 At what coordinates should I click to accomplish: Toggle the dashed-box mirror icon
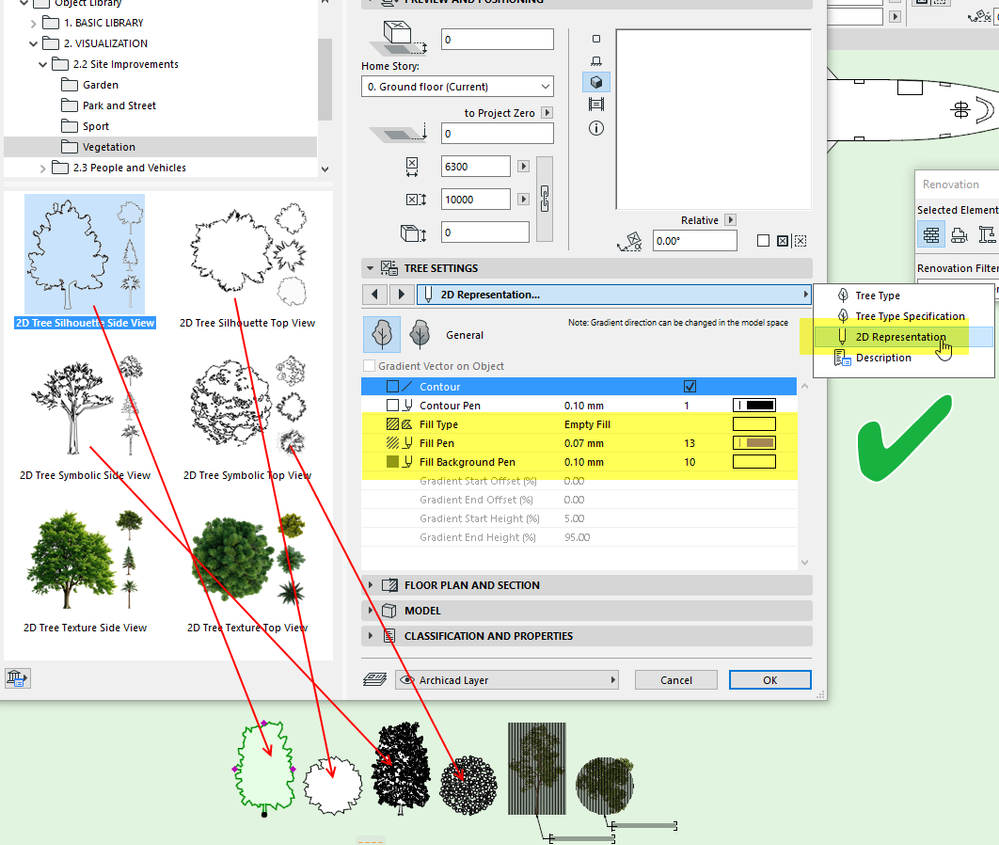pos(801,241)
